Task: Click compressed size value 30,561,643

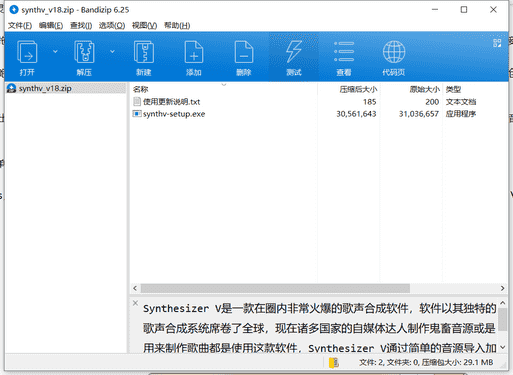Action: point(356,114)
